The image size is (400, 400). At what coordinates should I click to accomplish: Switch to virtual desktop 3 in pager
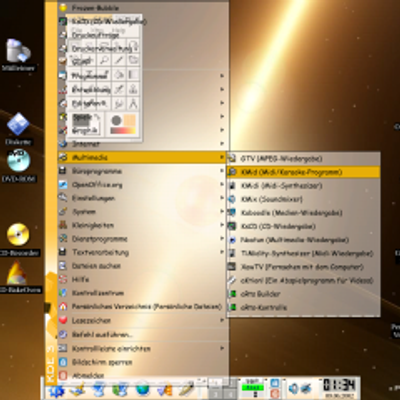pyautogui.click(x=215, y=394)
